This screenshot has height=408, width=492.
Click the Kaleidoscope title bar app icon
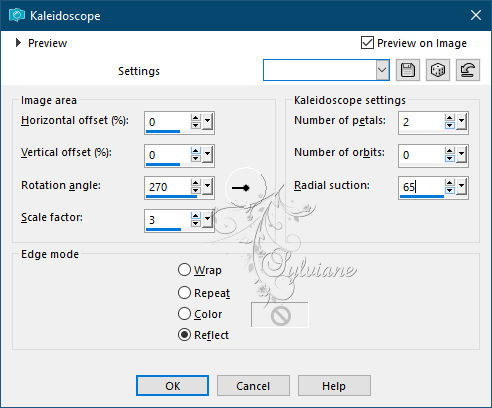[17, 15]
